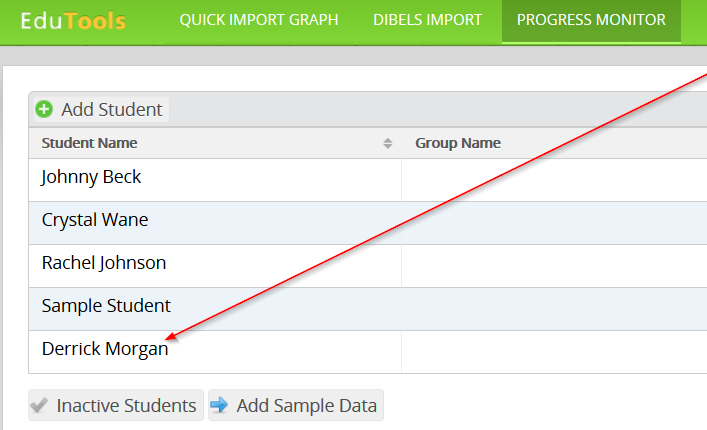
Task: Click the Group Name cell for Johnny Beck
Action: click(x=553, y=179)
